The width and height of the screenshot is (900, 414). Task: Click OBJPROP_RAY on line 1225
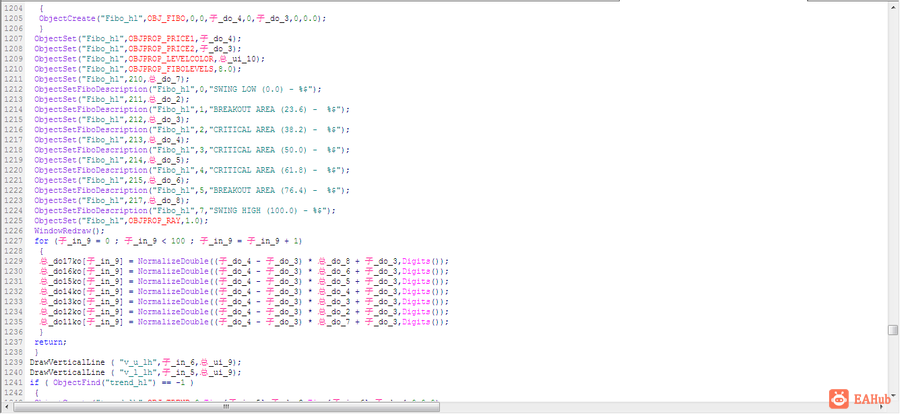[156, 220]
